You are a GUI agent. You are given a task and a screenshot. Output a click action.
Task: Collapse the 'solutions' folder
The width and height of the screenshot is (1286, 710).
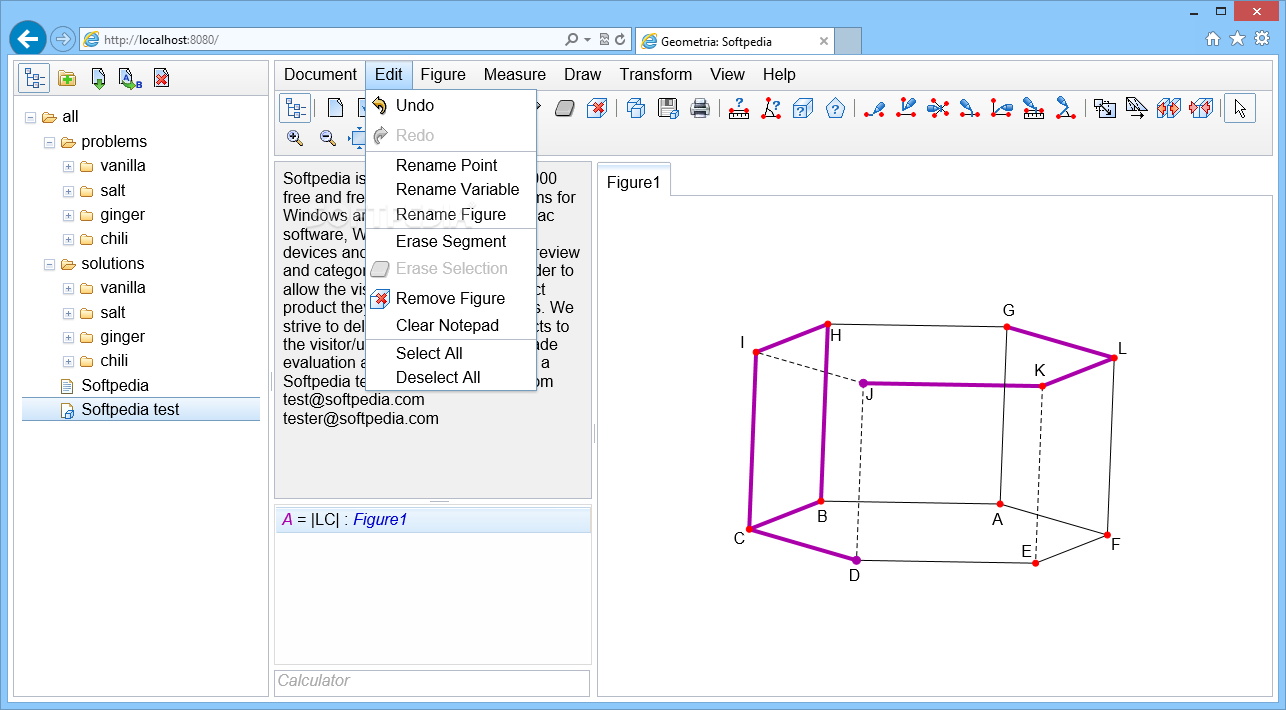coord(49,264)
